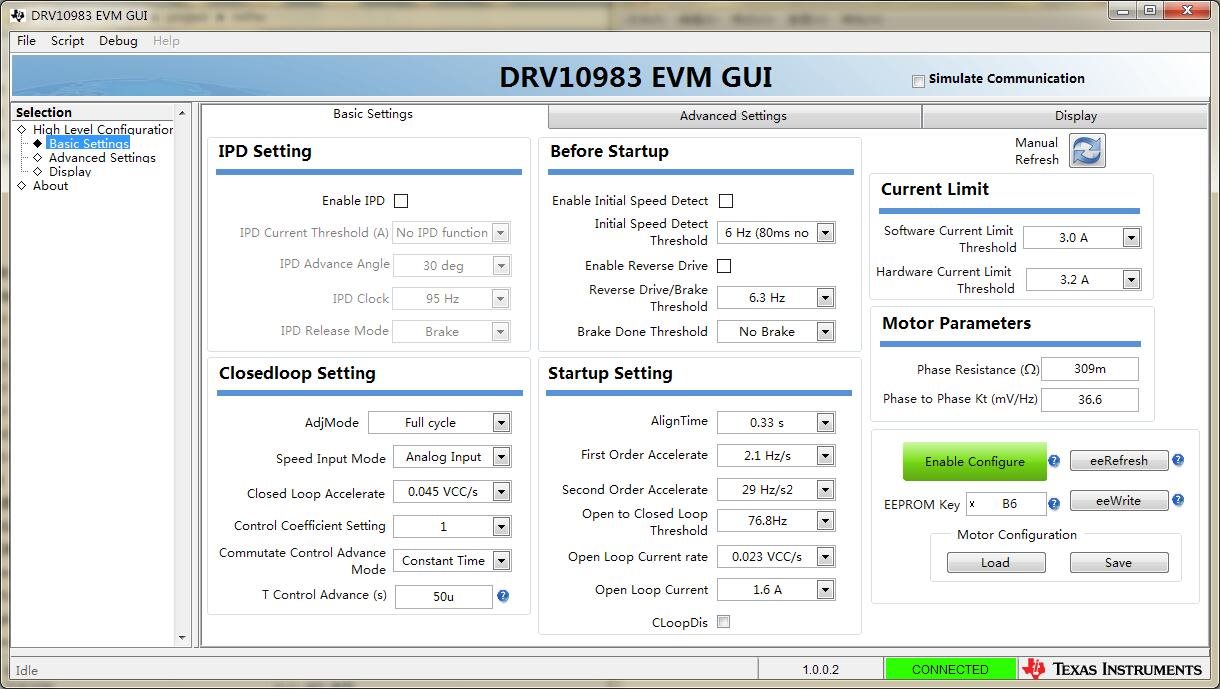Click the EEPROM Key input field

click(1006, 504)
